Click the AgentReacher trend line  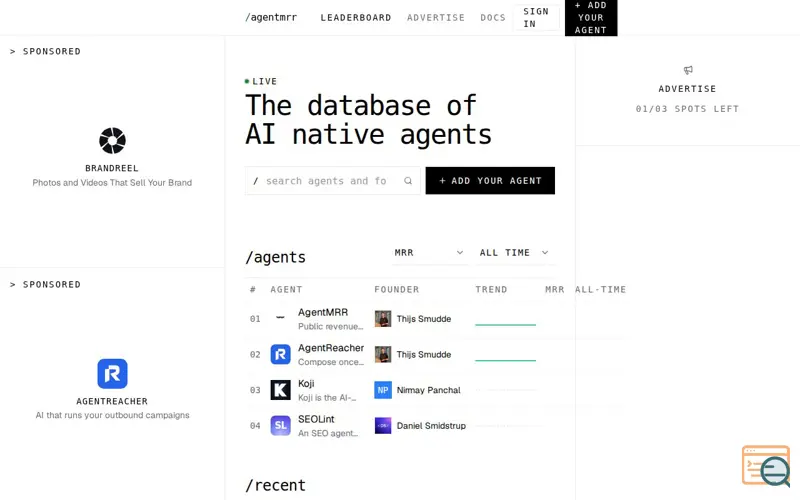505,359
